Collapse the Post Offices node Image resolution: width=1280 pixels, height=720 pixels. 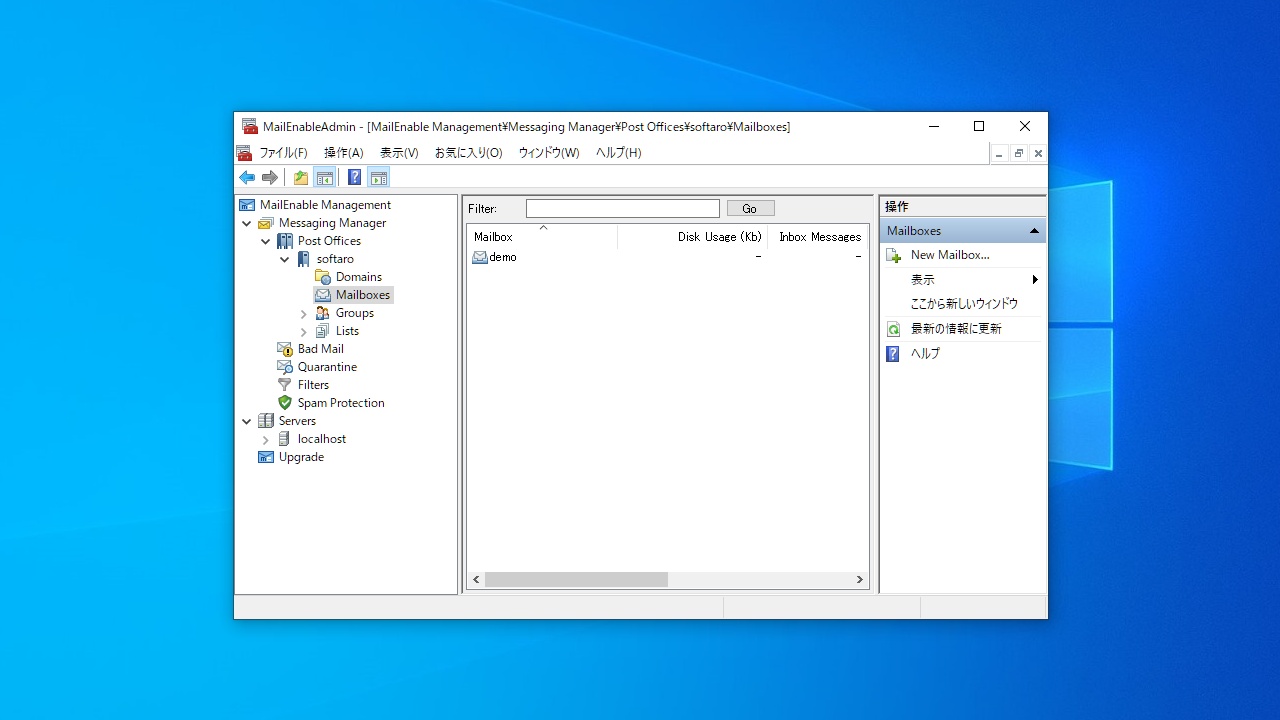(266, 241)
